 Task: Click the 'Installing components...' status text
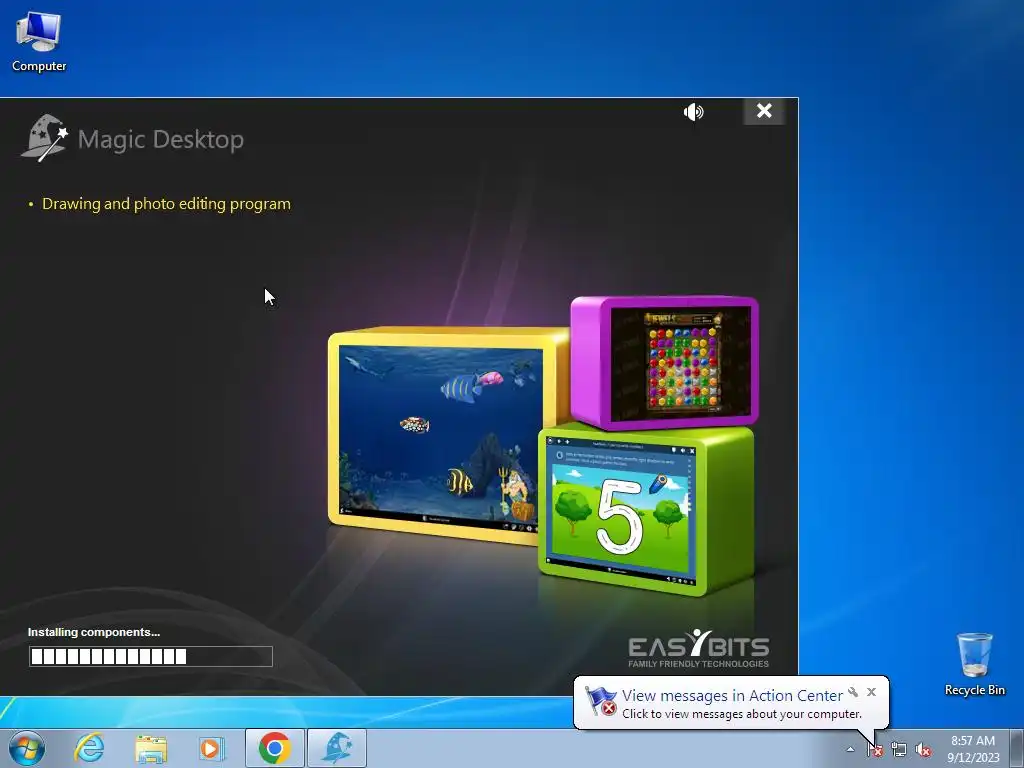click(x=93, y=632)
